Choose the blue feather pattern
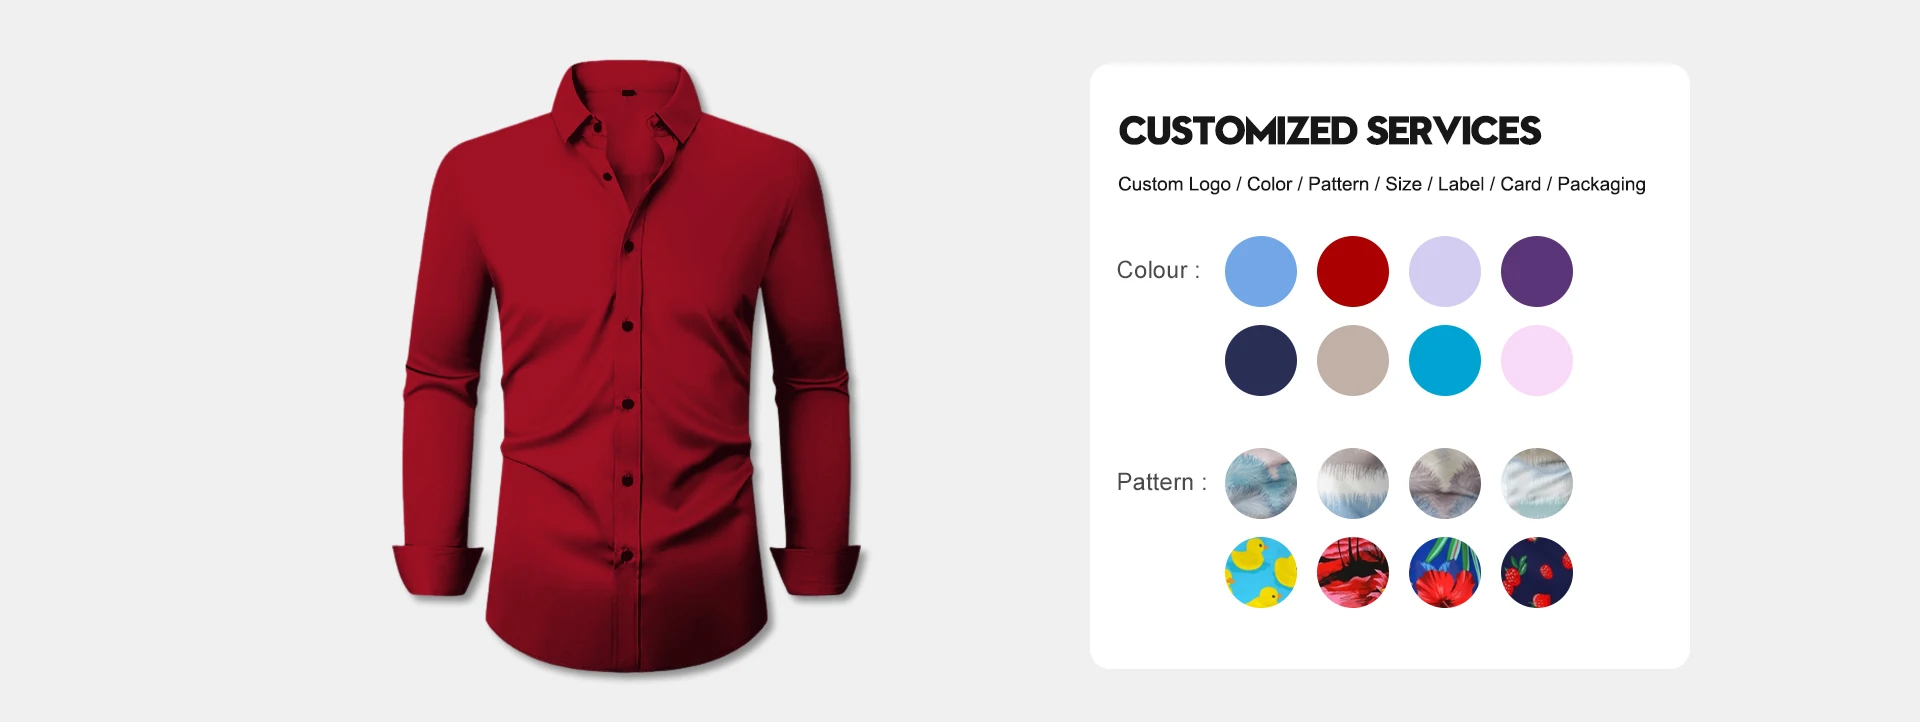Viewport: 1920px width, 722px height. point(1260,483)
